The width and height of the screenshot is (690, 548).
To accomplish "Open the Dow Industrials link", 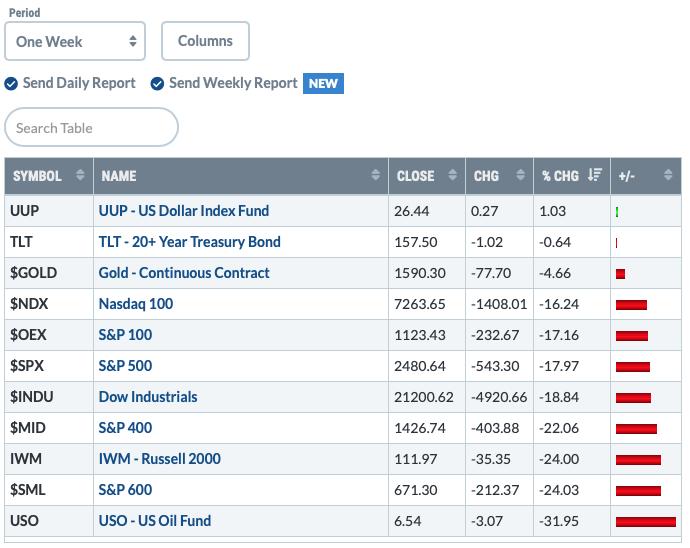I will [x=148, y=397].
